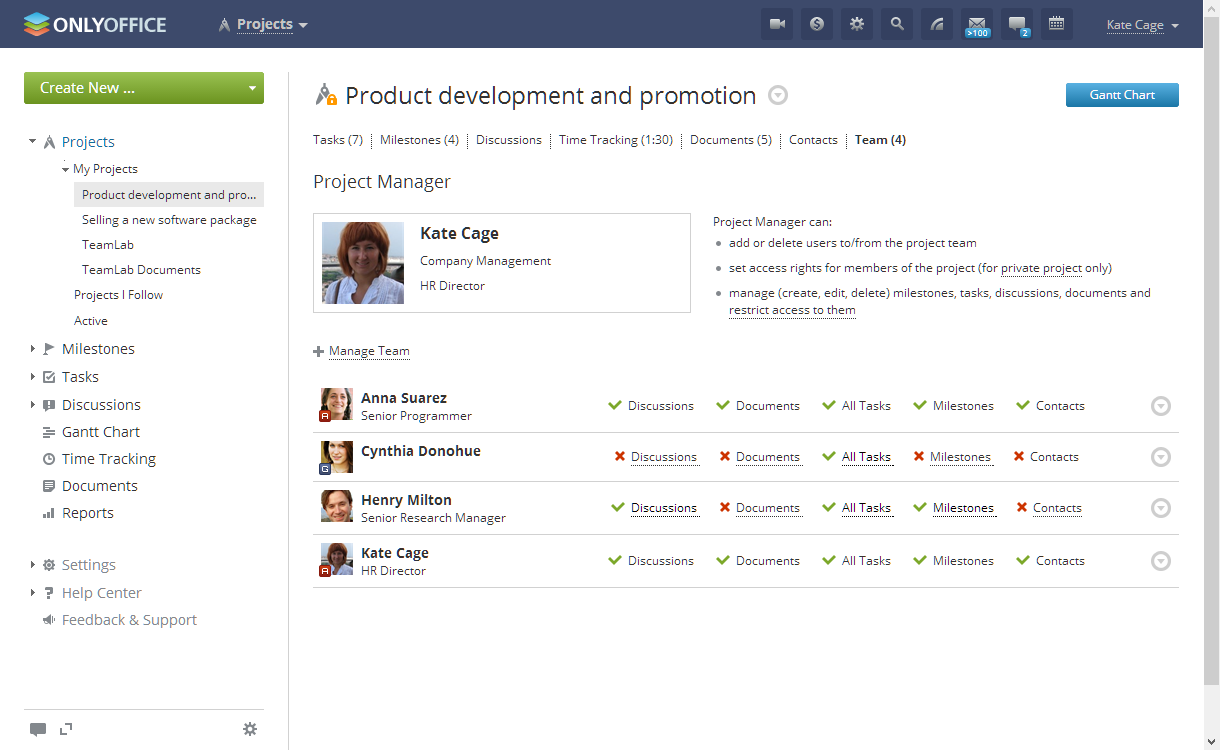Click Kate Cage's project manager photo
1220x750 pixels.
(363, 263)
